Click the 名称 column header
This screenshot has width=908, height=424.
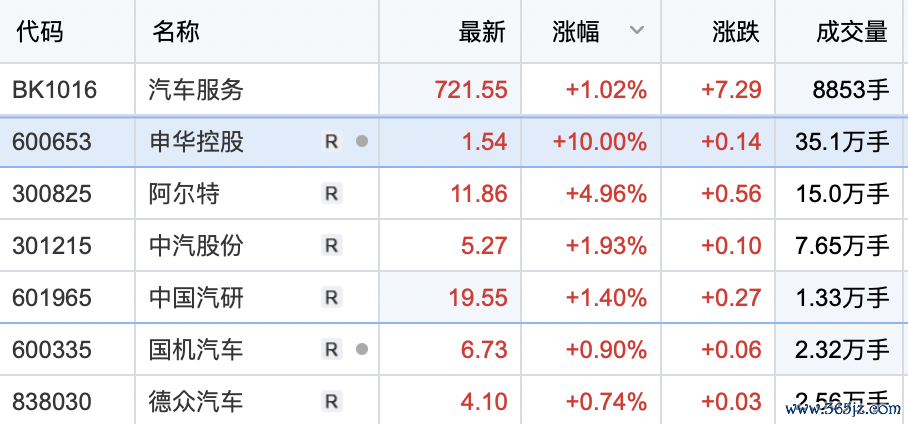tap(176, 32)
